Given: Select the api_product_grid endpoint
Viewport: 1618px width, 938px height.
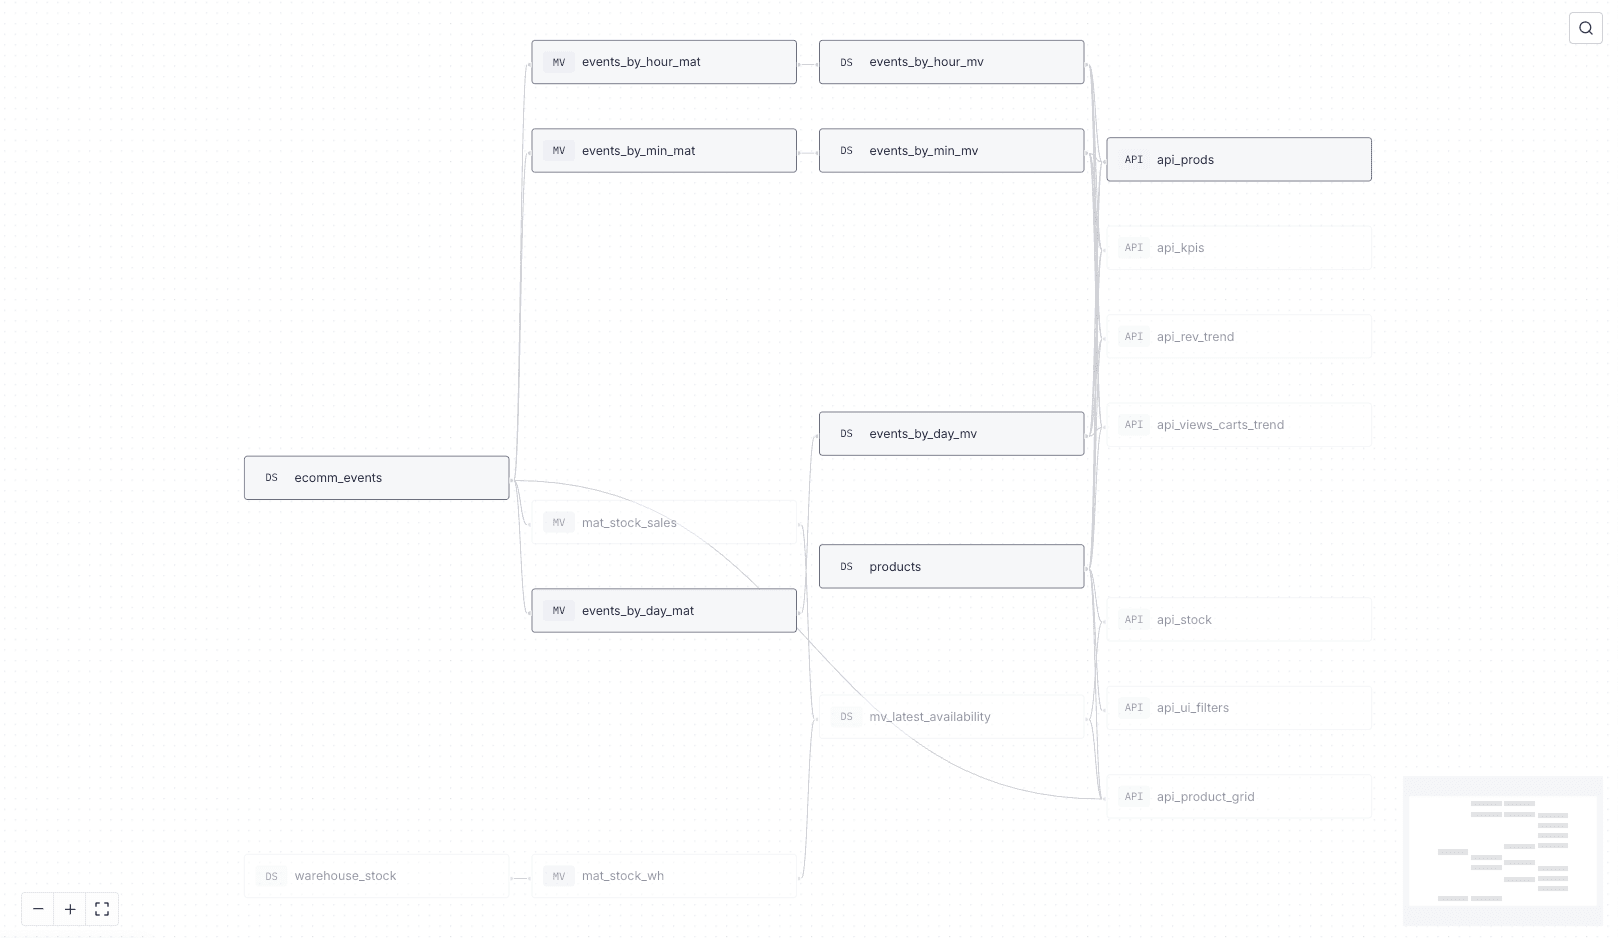Looking at the screenshot, I should 1239,796.
